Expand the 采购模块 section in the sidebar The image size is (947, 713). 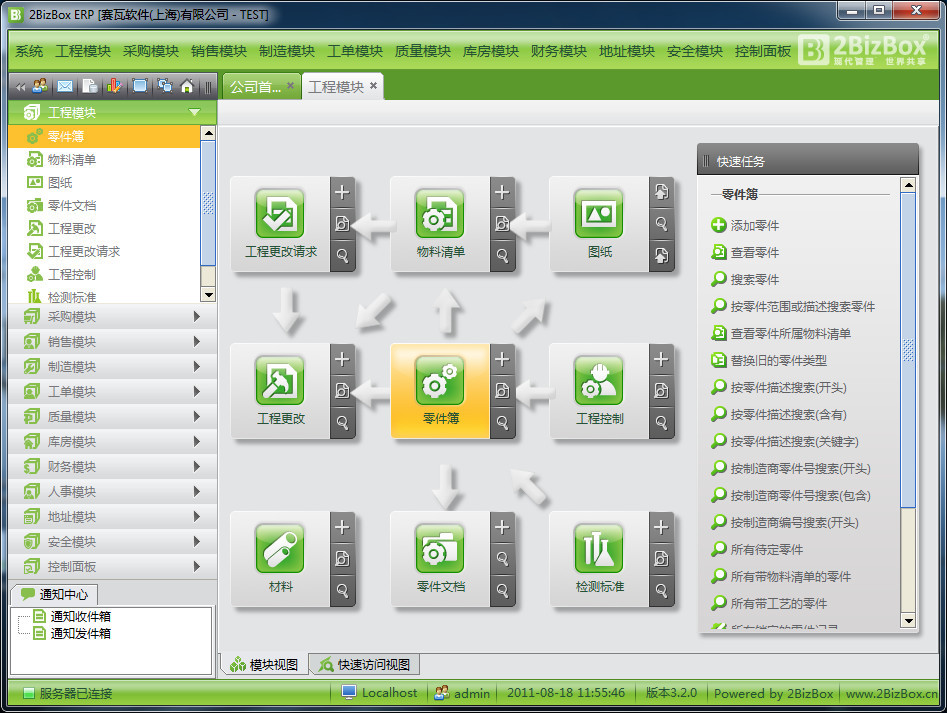[113, 316]
